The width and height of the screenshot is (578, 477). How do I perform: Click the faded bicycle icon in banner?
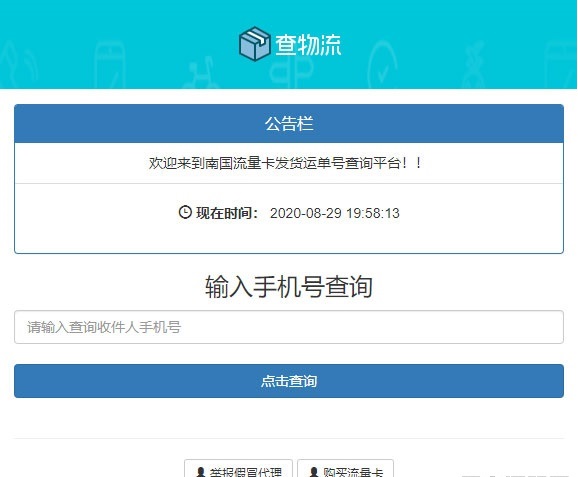[201, 74]
